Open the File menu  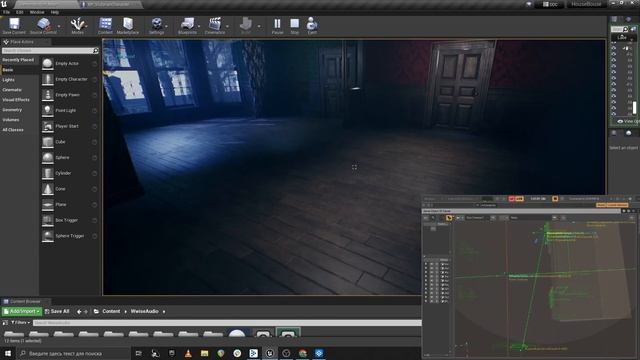[x=6, y=12]
